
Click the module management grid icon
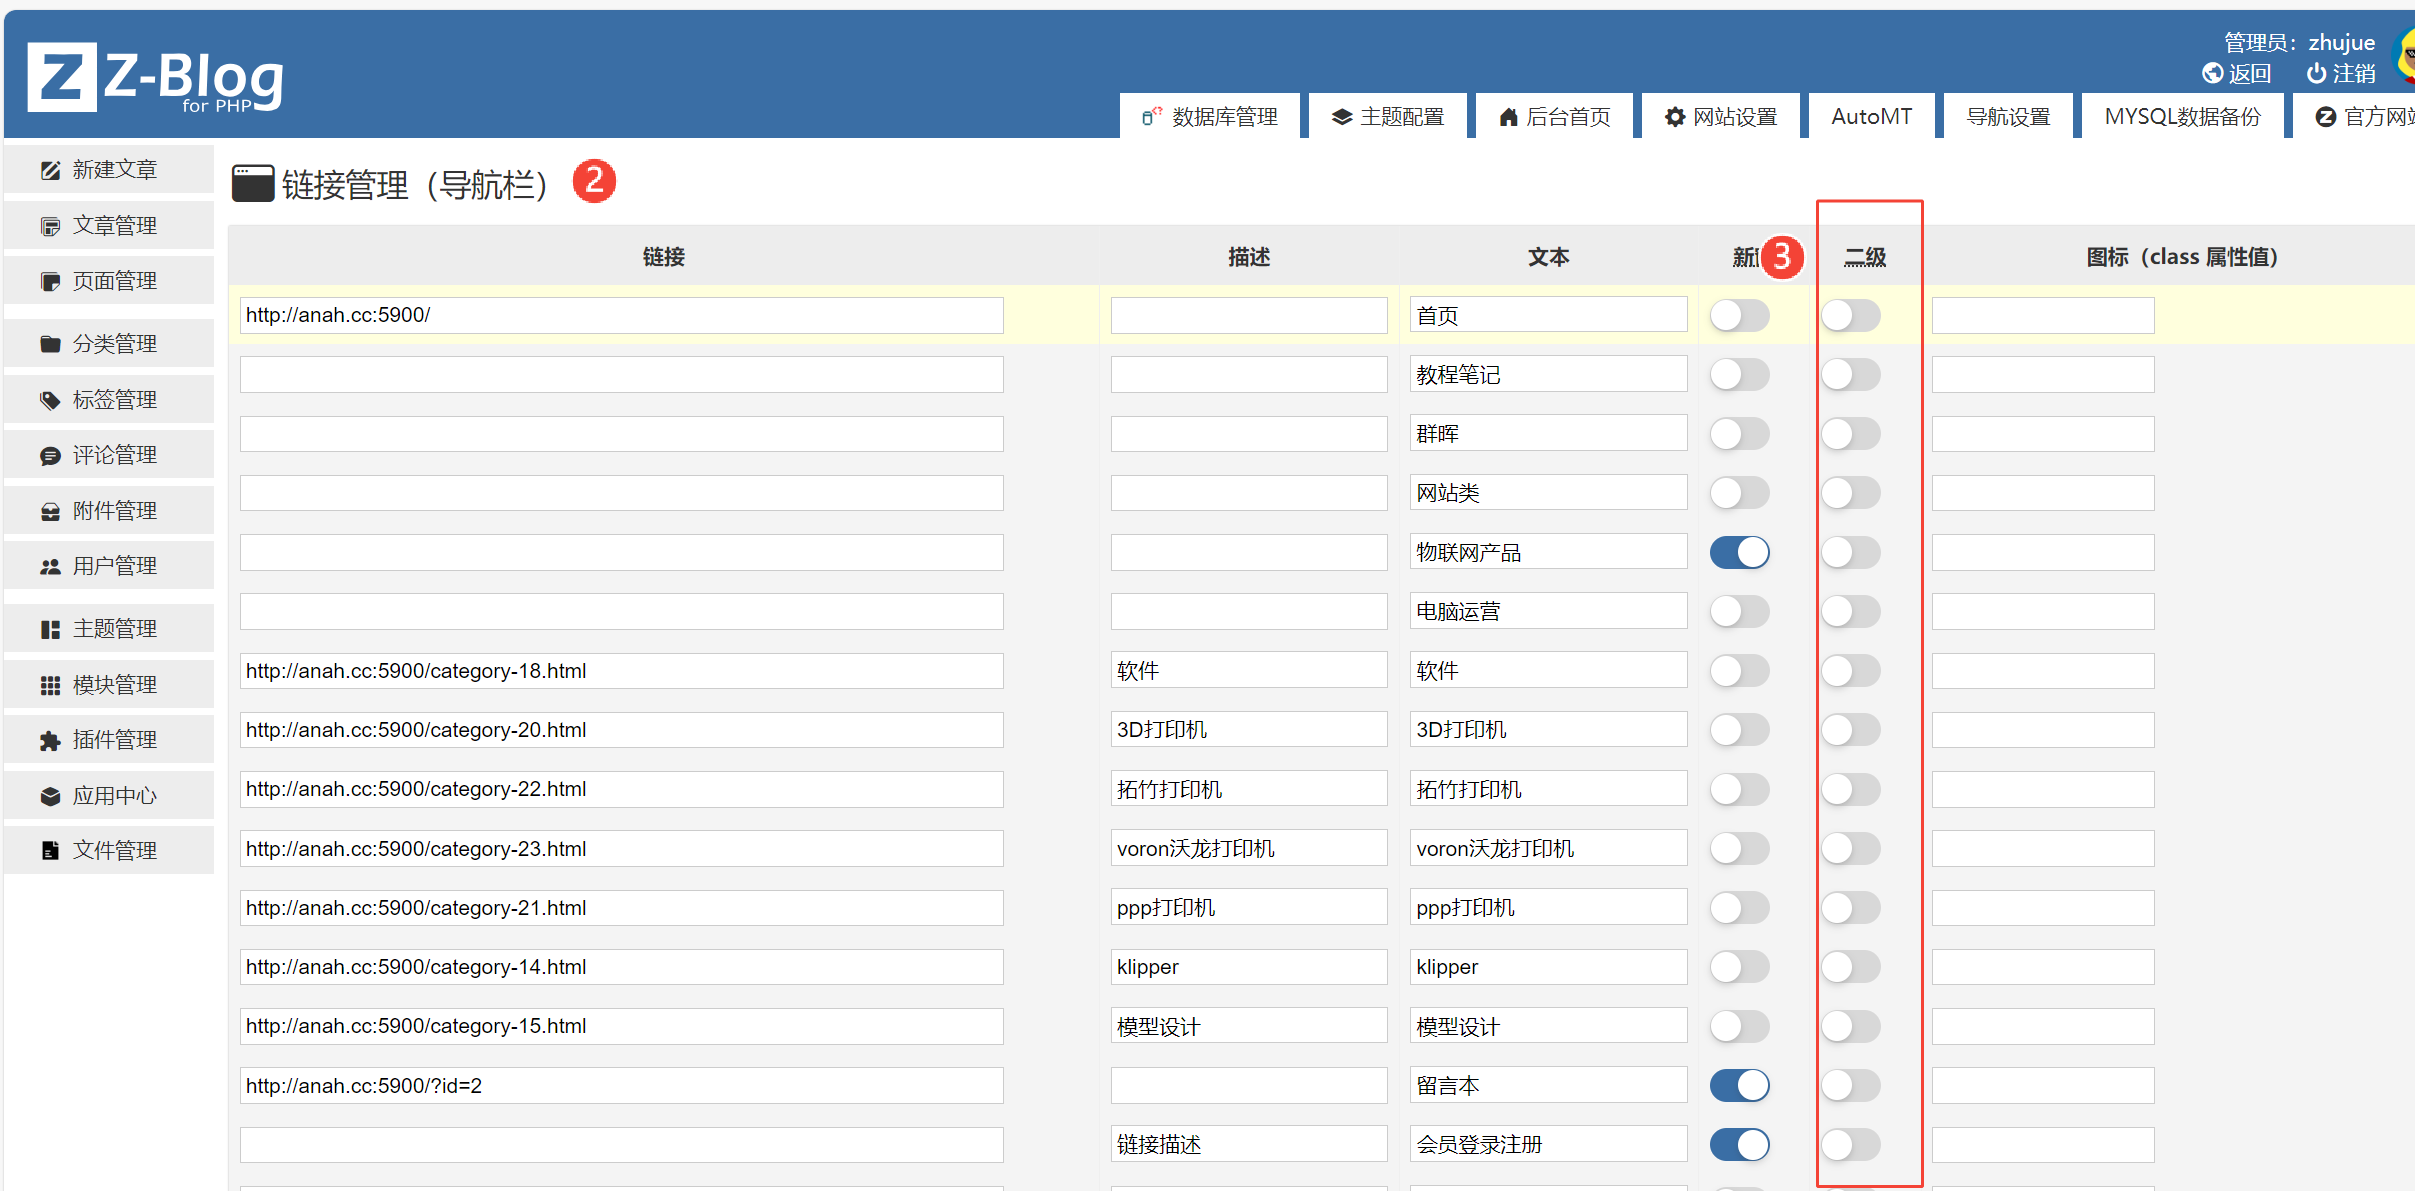coord(50,685)
